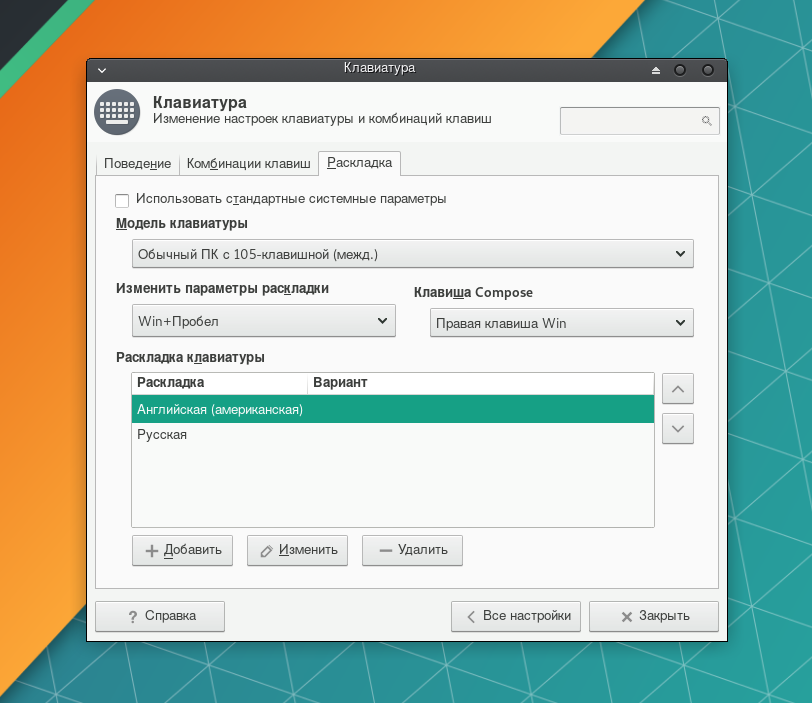
Task: Switch to the "Поведение" tab
Action: (x=137, y=164)
